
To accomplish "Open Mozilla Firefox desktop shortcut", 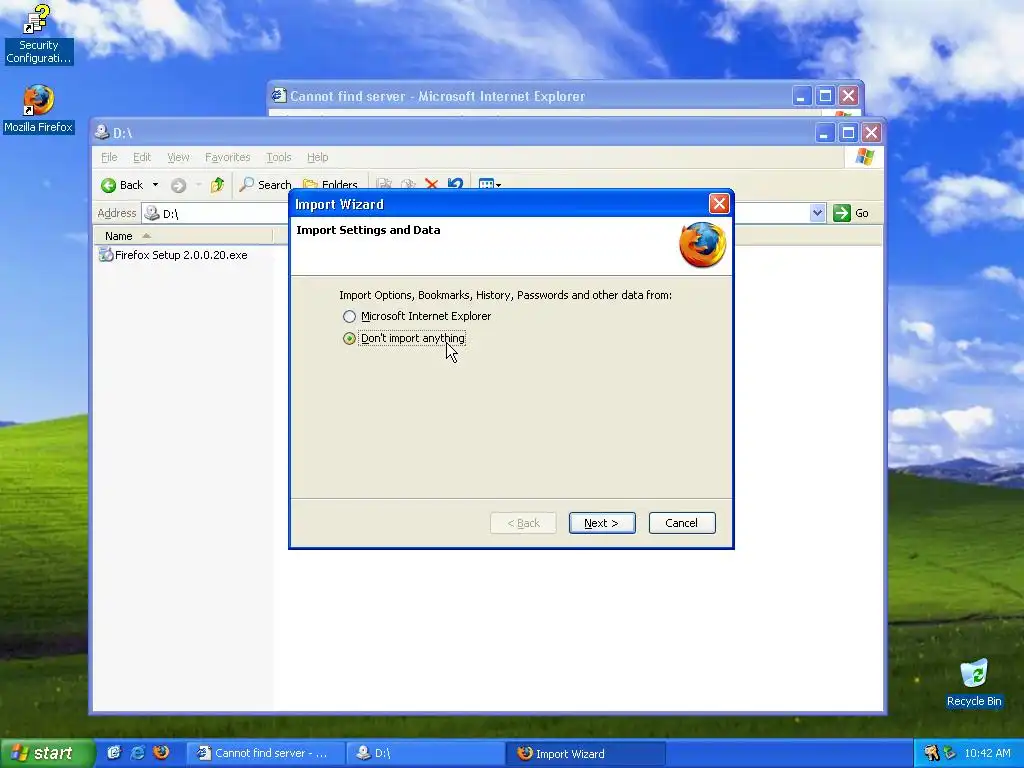I will point(38,109).
